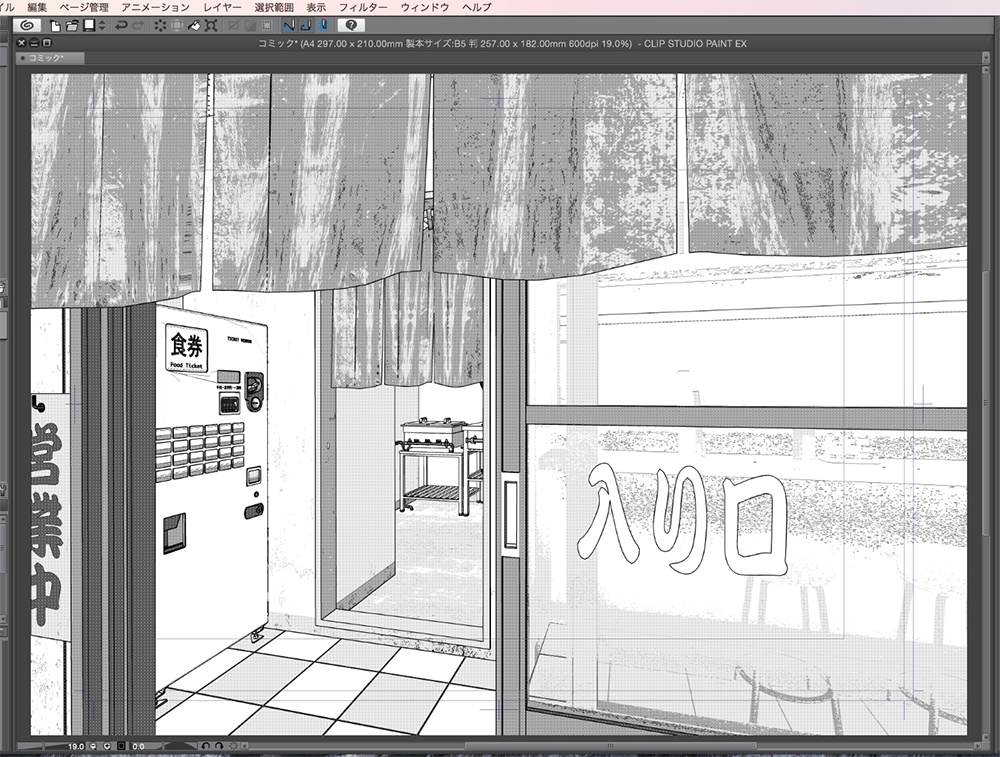This screenshot has width=1000, height=757.
Task: Click the Clear outside selection icon
Action: point(177,26)
